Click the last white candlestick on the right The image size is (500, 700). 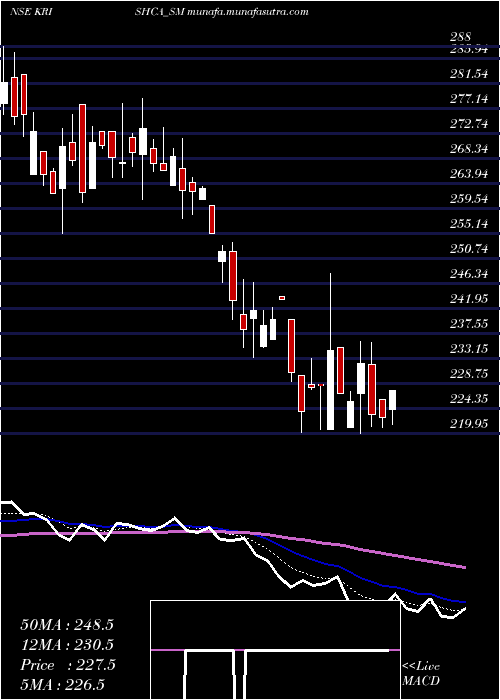pos(393,400)
